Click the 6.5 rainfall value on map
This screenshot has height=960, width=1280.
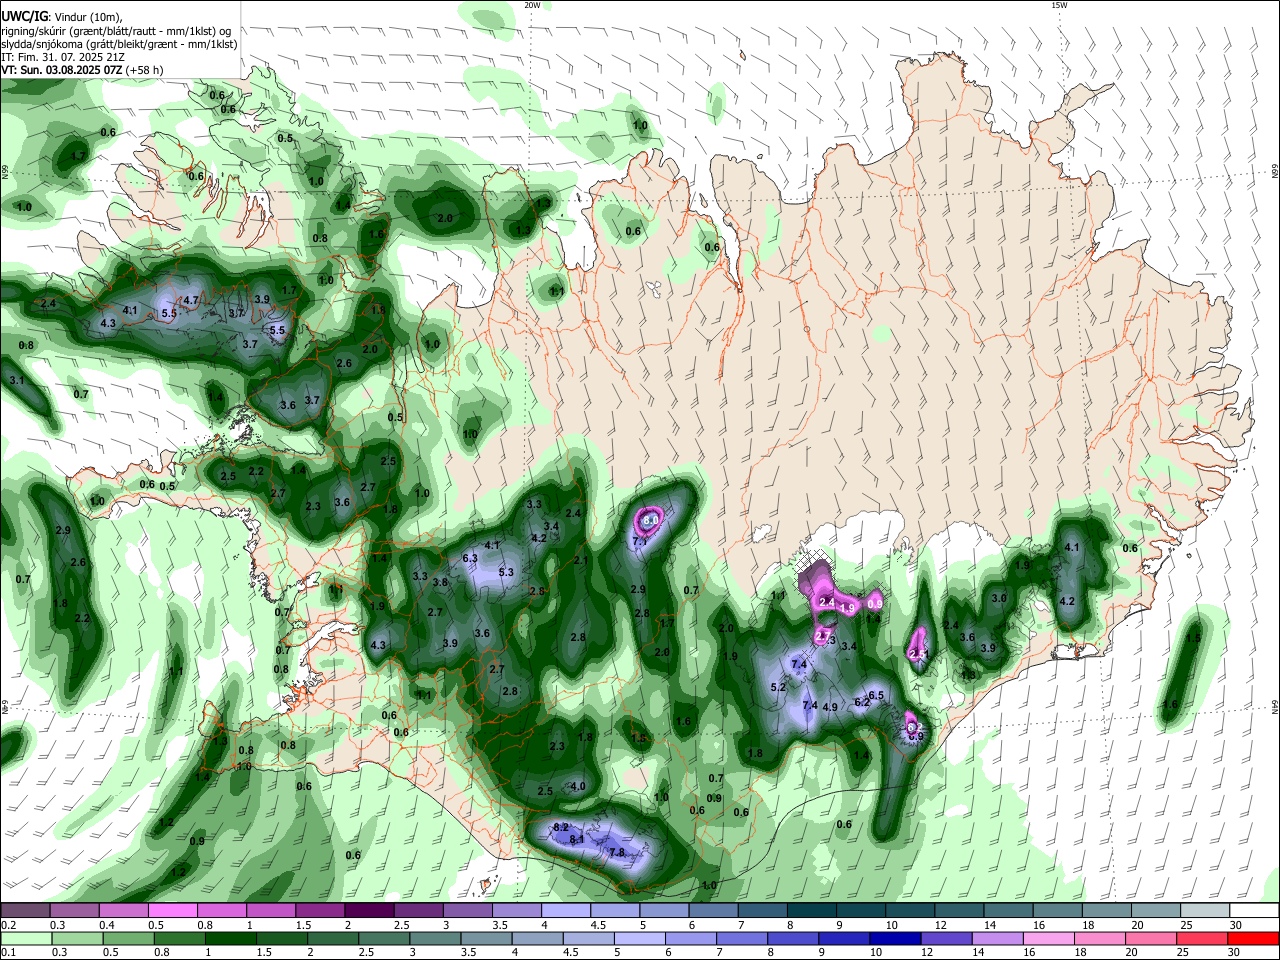click(x=876, y=695)
